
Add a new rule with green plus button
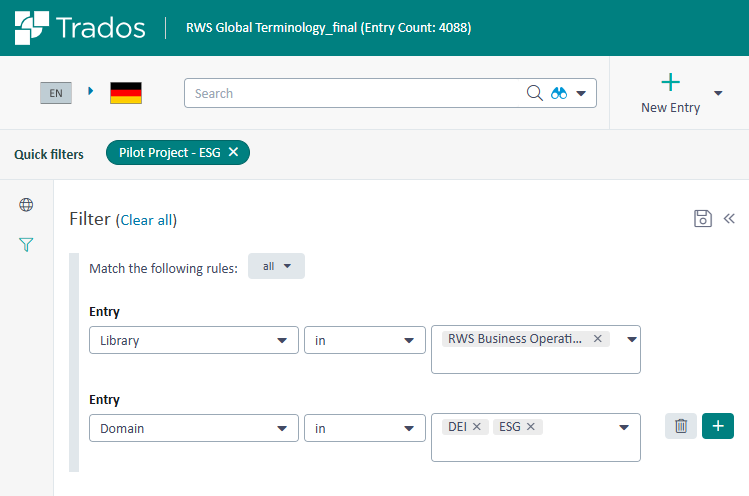click(x=717, y=426)
